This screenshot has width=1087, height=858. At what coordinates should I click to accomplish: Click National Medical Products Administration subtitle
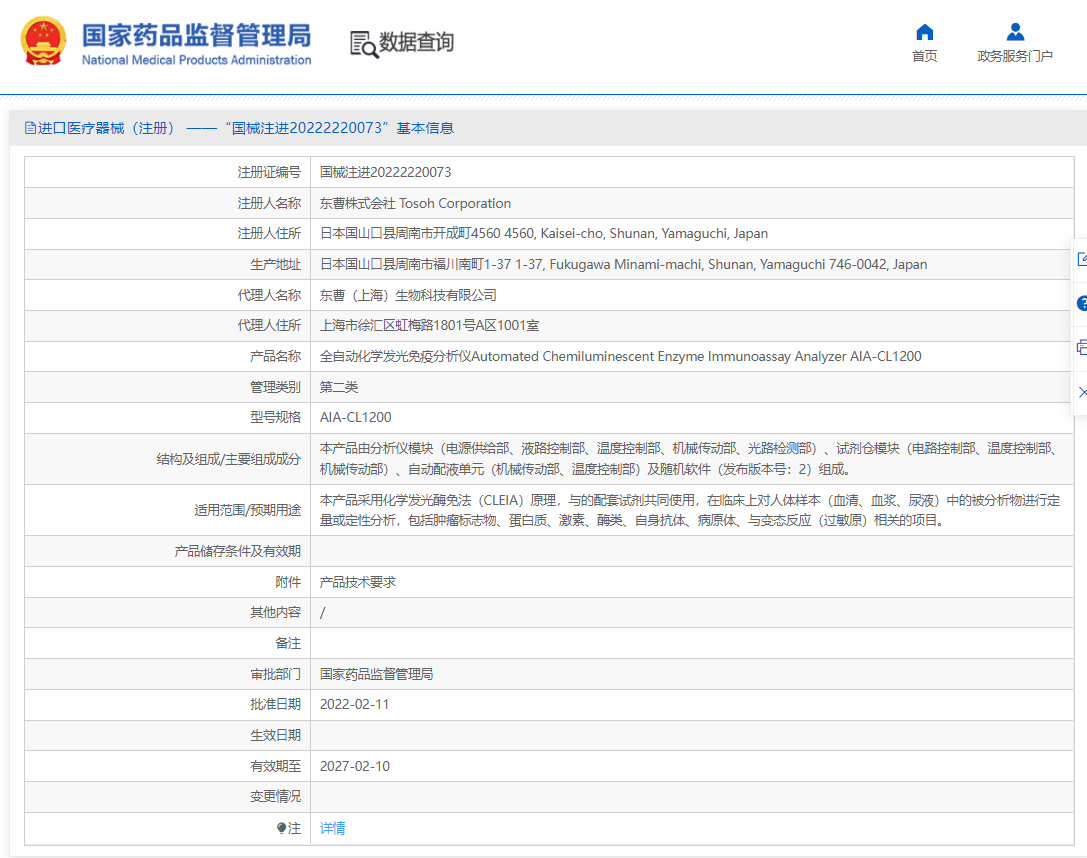point(197,60)
